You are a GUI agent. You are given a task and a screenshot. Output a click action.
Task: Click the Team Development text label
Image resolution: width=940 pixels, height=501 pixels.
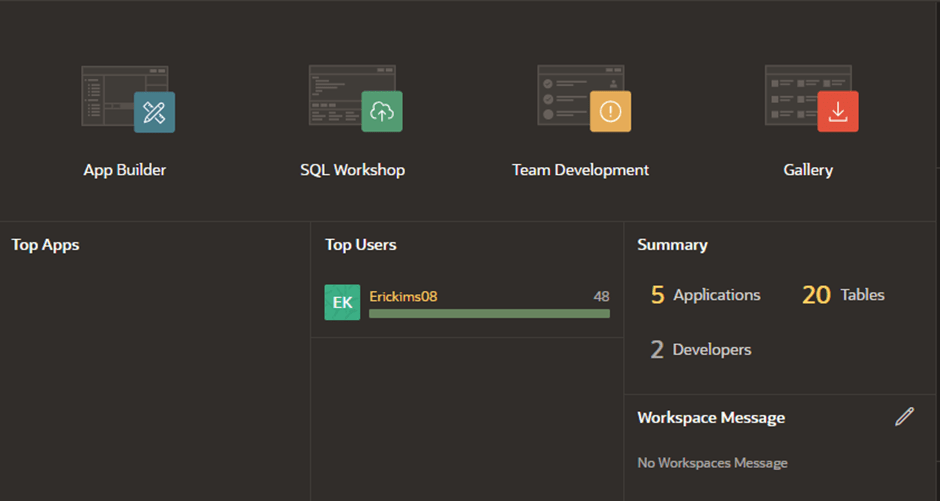pos(580,170)
